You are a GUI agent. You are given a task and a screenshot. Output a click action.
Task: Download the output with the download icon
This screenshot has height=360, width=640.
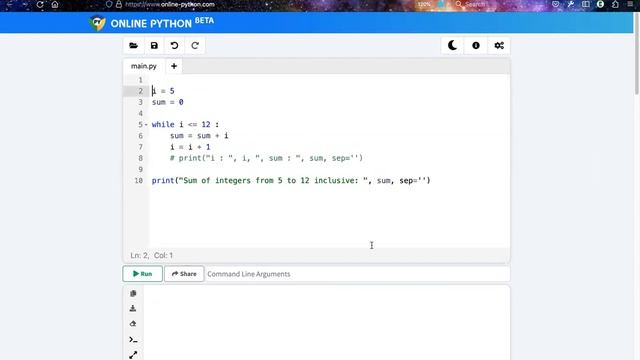pos(133,309)
